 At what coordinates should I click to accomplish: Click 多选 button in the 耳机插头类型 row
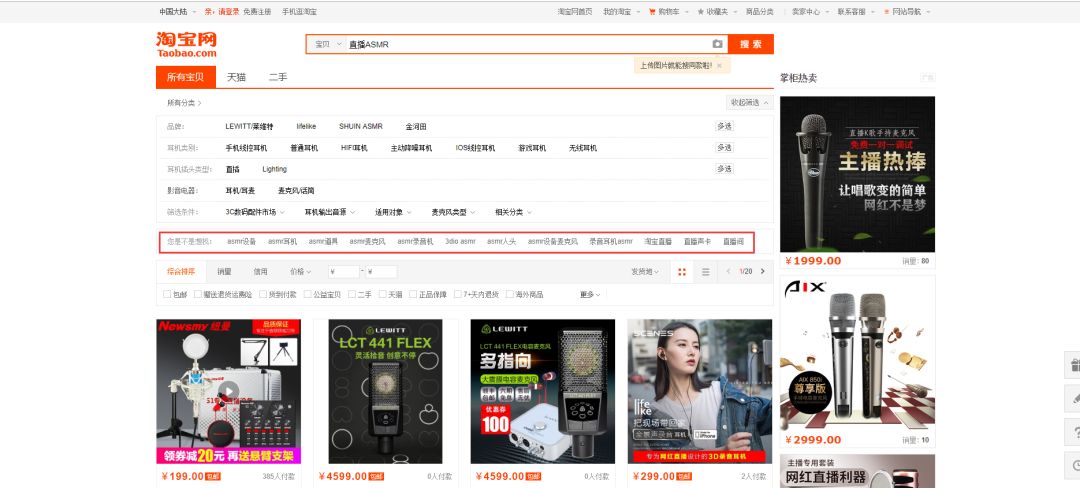(x=724, y=169)
